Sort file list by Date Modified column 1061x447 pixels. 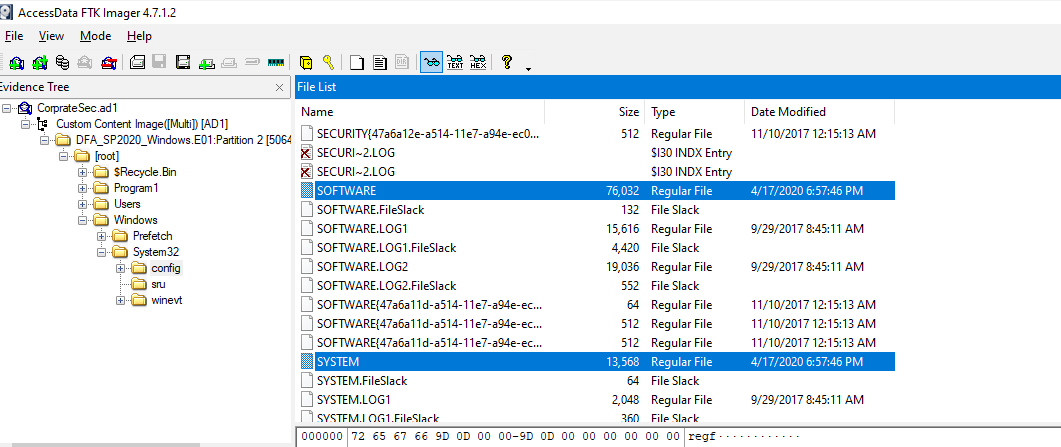tap(788, 112)
